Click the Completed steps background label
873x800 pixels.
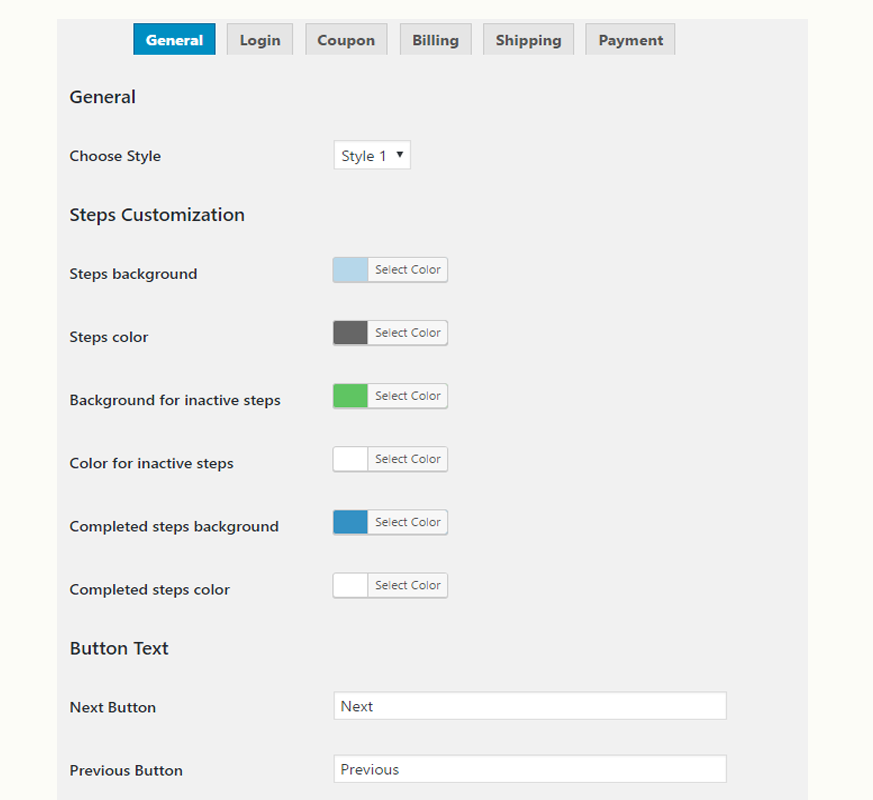point(174,527)
